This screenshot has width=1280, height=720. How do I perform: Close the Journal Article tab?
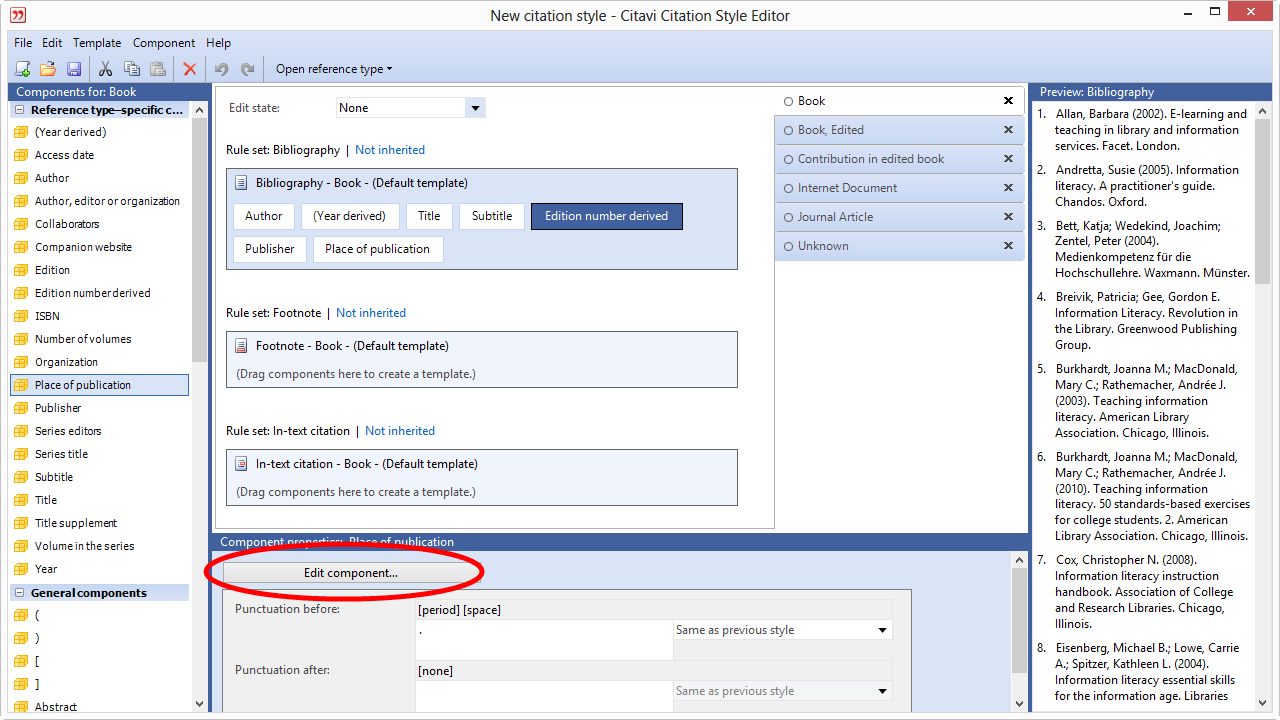coord(1008,217)
